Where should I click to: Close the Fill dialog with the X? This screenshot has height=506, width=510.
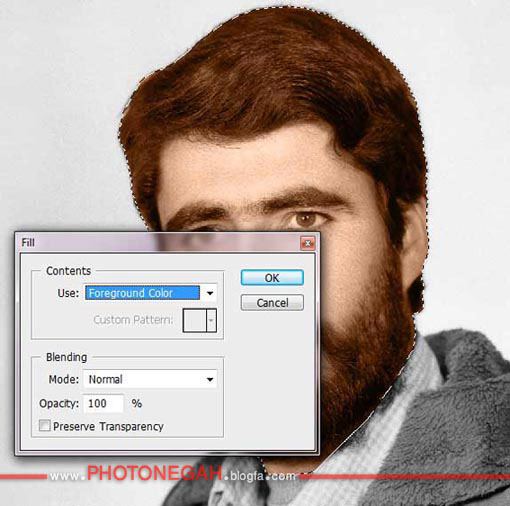point(308,243)
